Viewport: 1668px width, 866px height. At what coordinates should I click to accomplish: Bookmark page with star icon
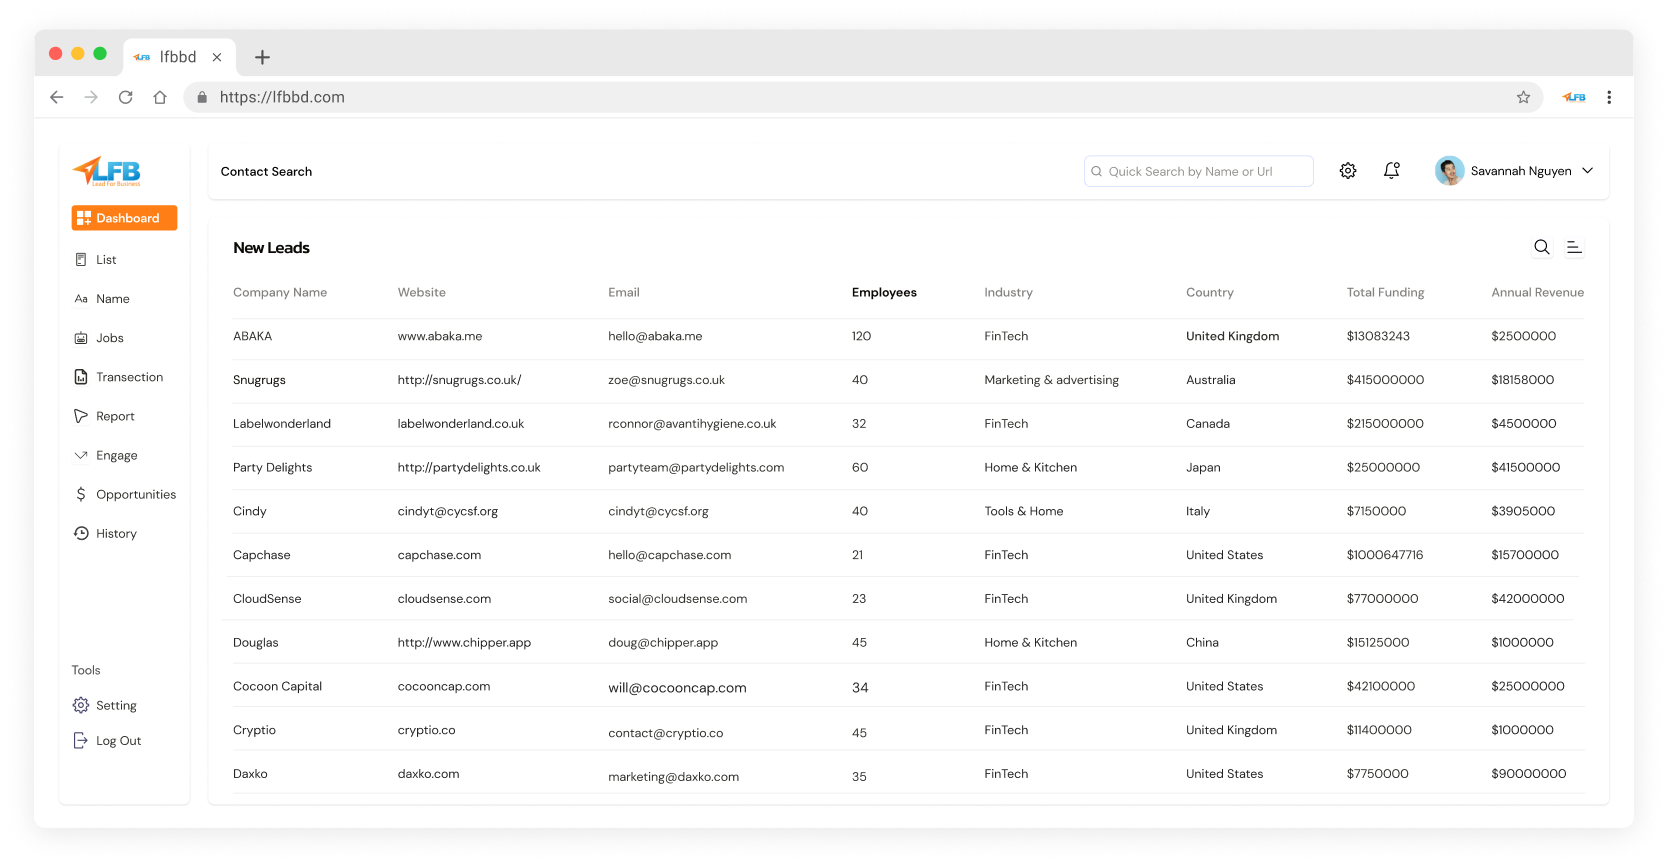[1523, 97]
